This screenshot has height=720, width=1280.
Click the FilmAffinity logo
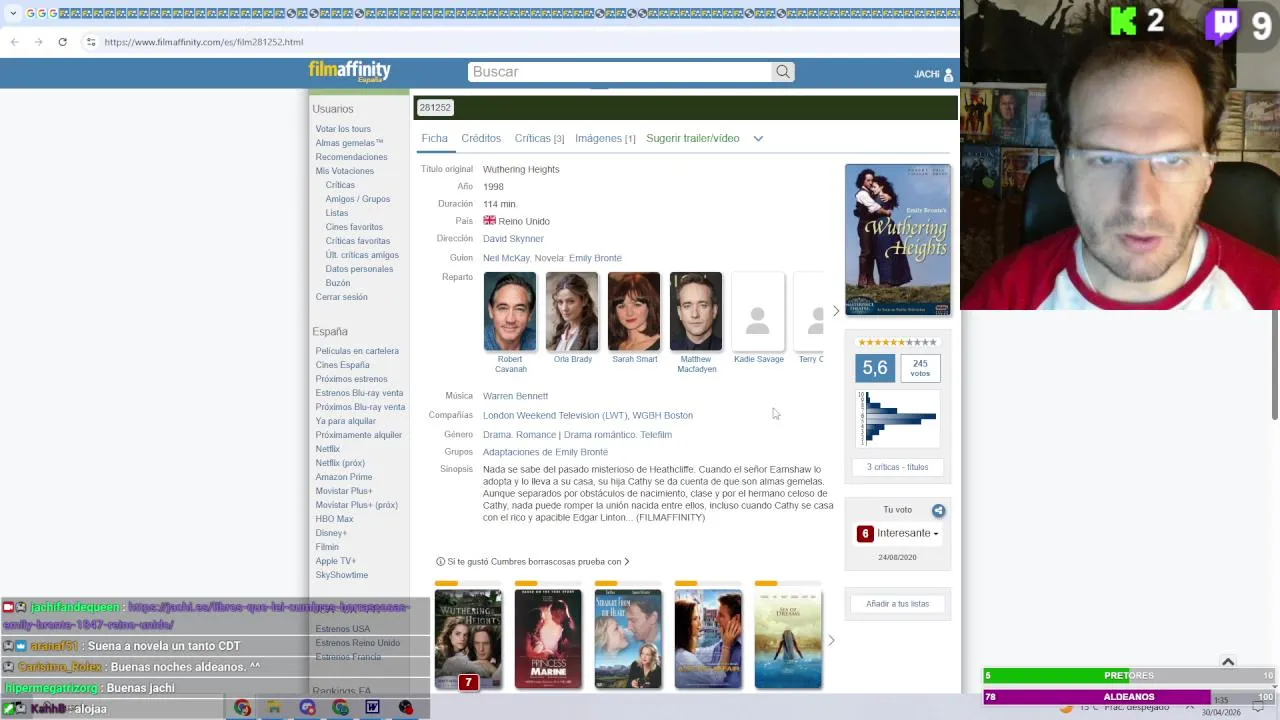point(349,71)
